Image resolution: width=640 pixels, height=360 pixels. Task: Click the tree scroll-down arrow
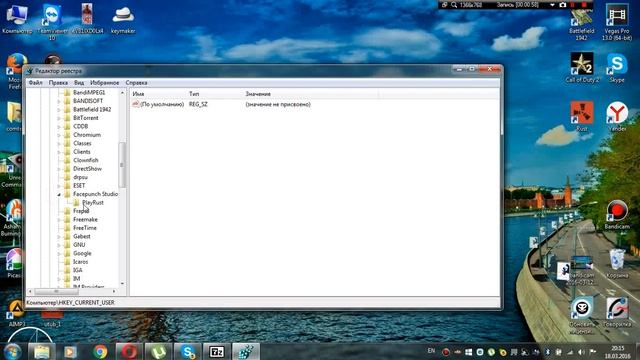[122, 284]
